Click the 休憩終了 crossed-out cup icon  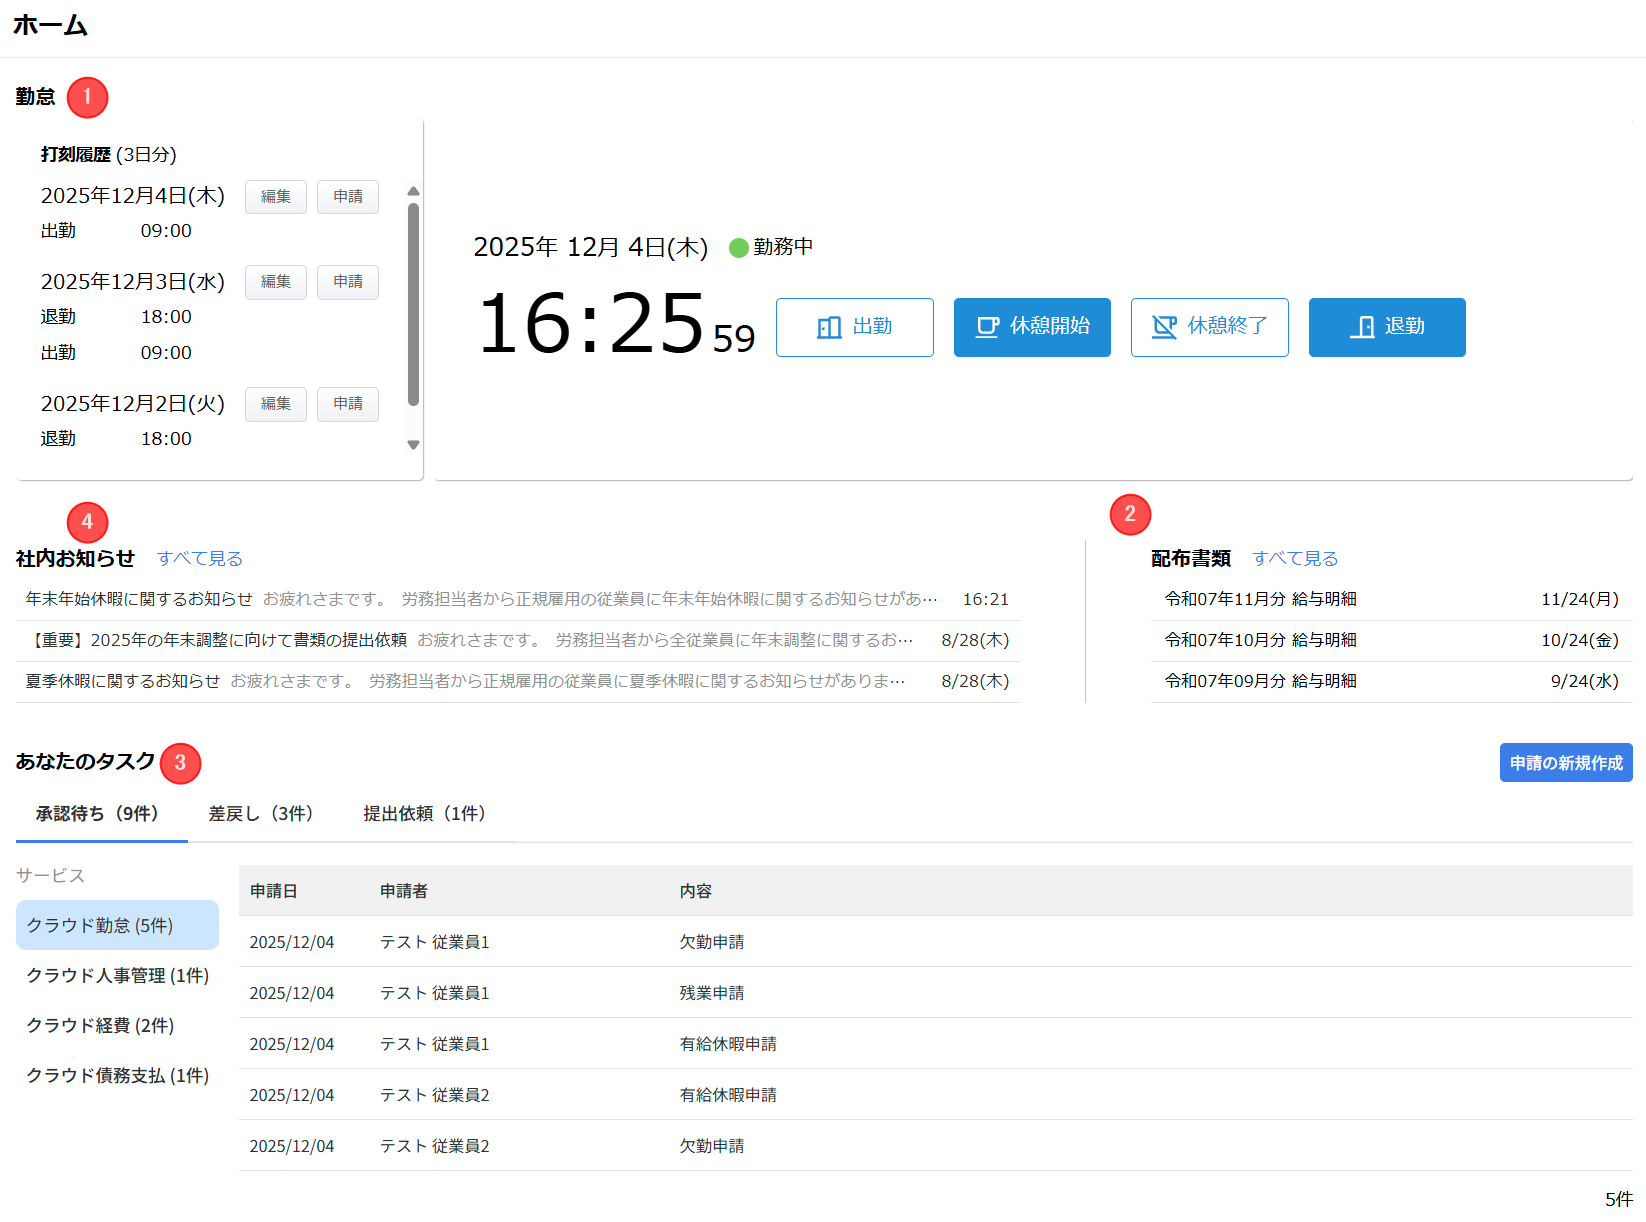pos(1164,327)
